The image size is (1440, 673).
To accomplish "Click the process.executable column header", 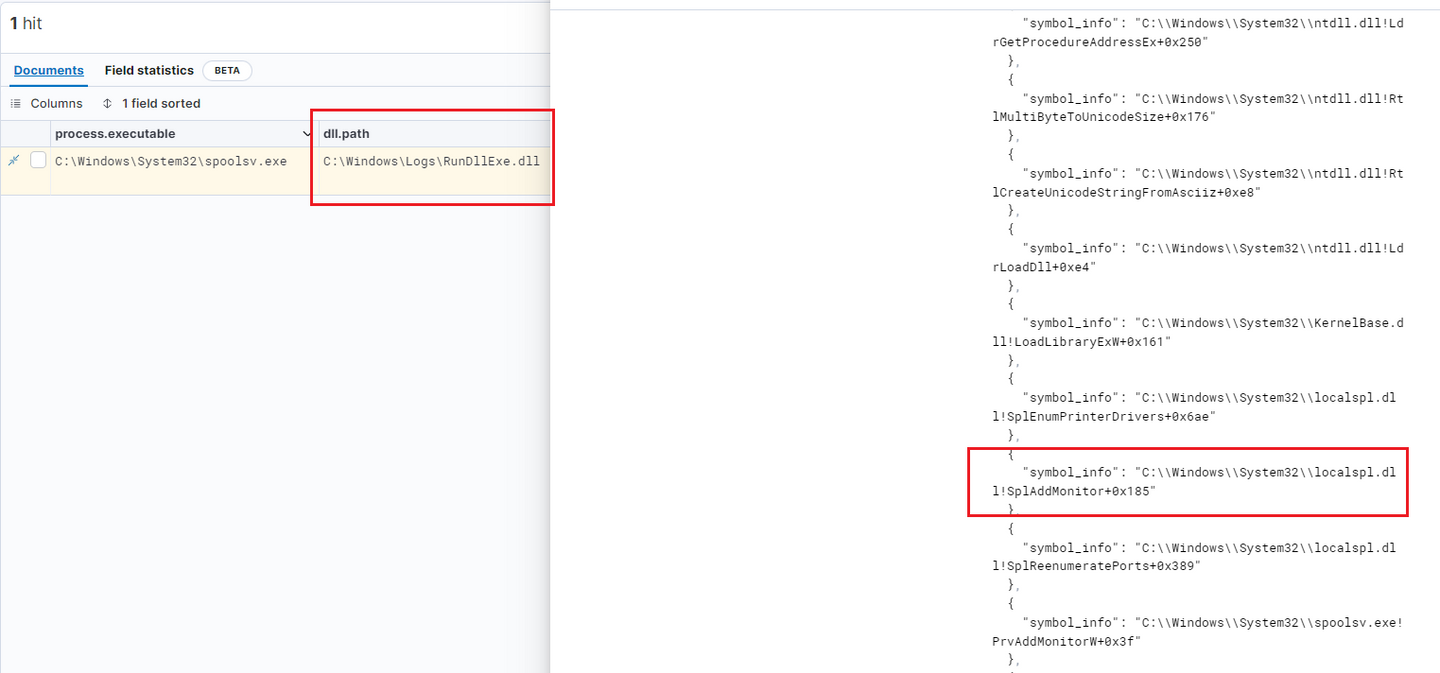I will 115,134.
